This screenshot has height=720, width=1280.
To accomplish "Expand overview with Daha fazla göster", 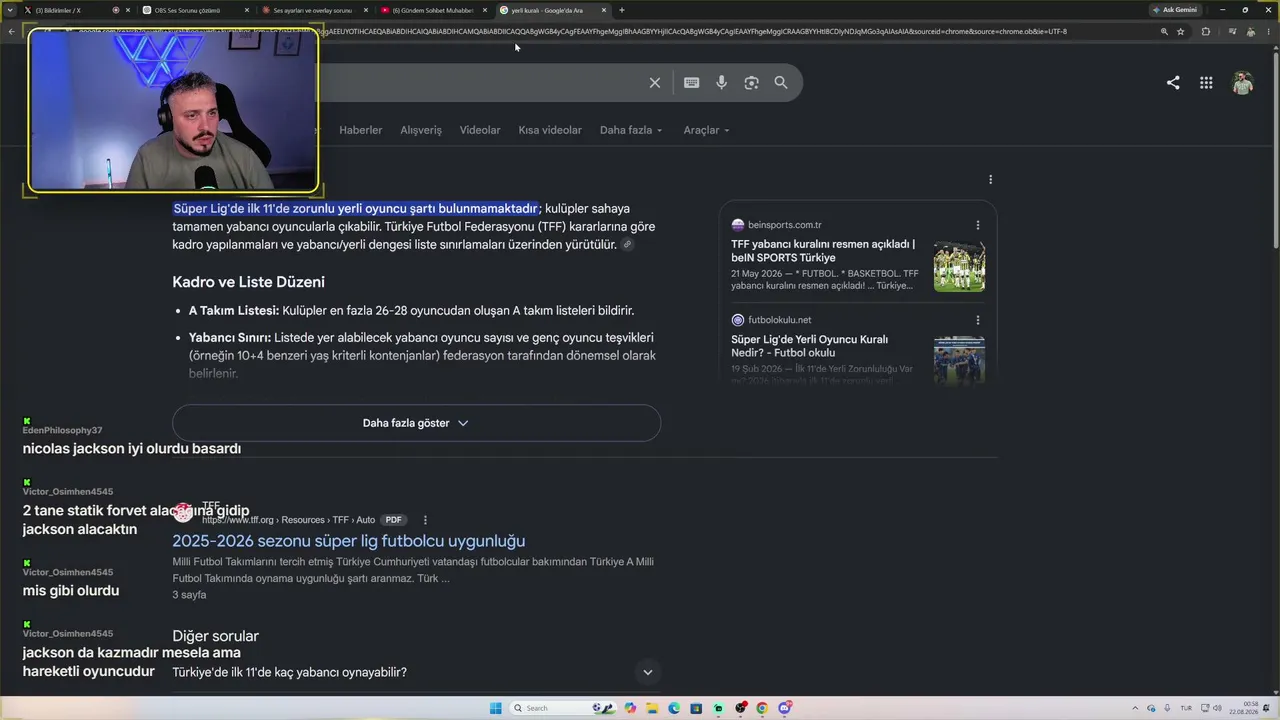I will [416, 423].
